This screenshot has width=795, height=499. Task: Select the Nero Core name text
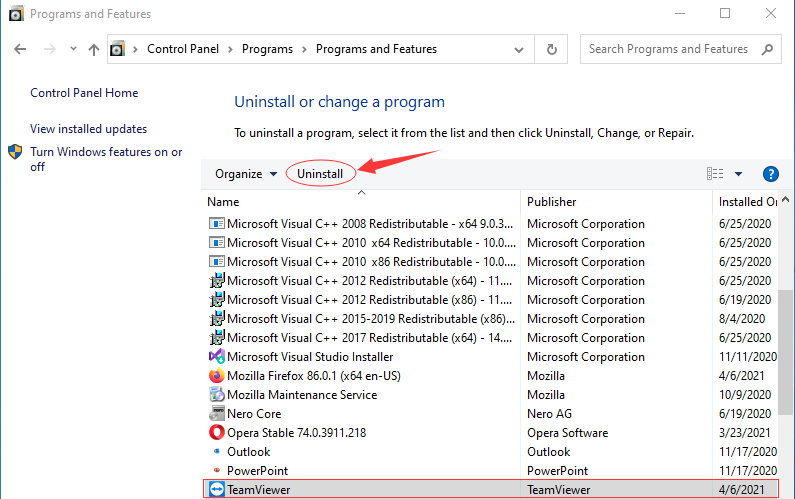pos(254,414)
